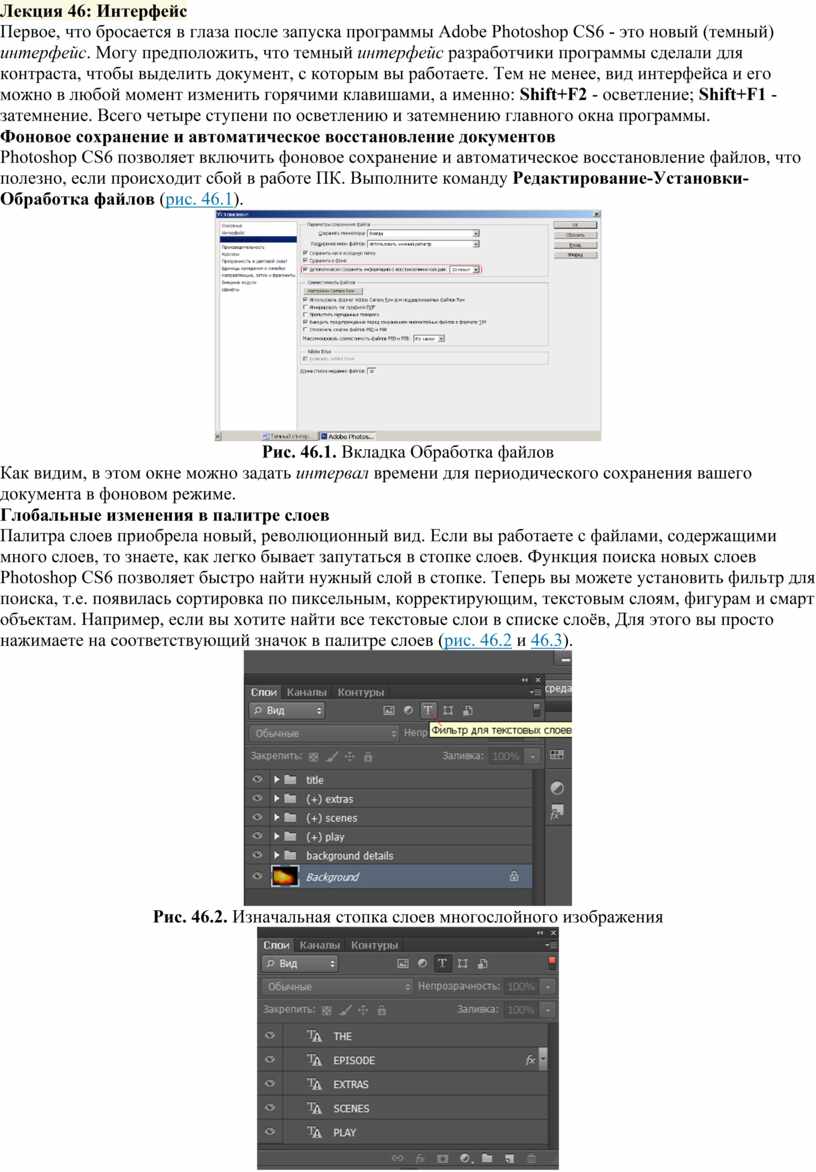This screenshot has width=816, height=1172.
Task: Click shape-layer filter icon in the text-layers panel
Action: pos(463,963)
